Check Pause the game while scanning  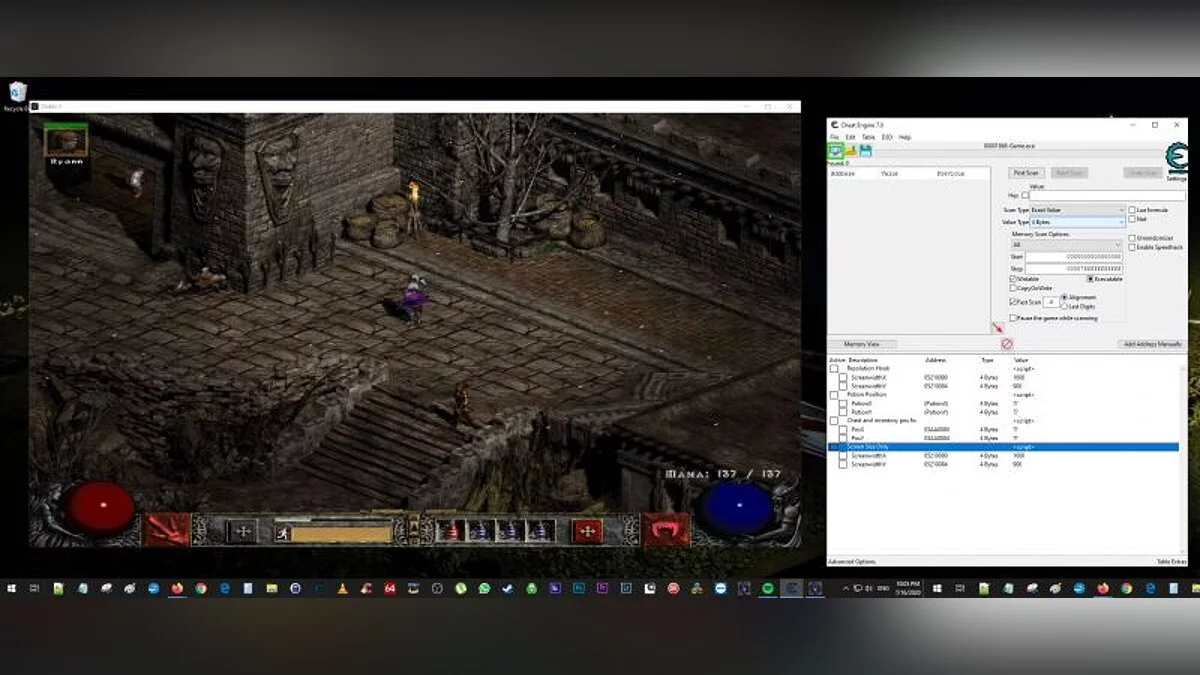coord(1013,318)
